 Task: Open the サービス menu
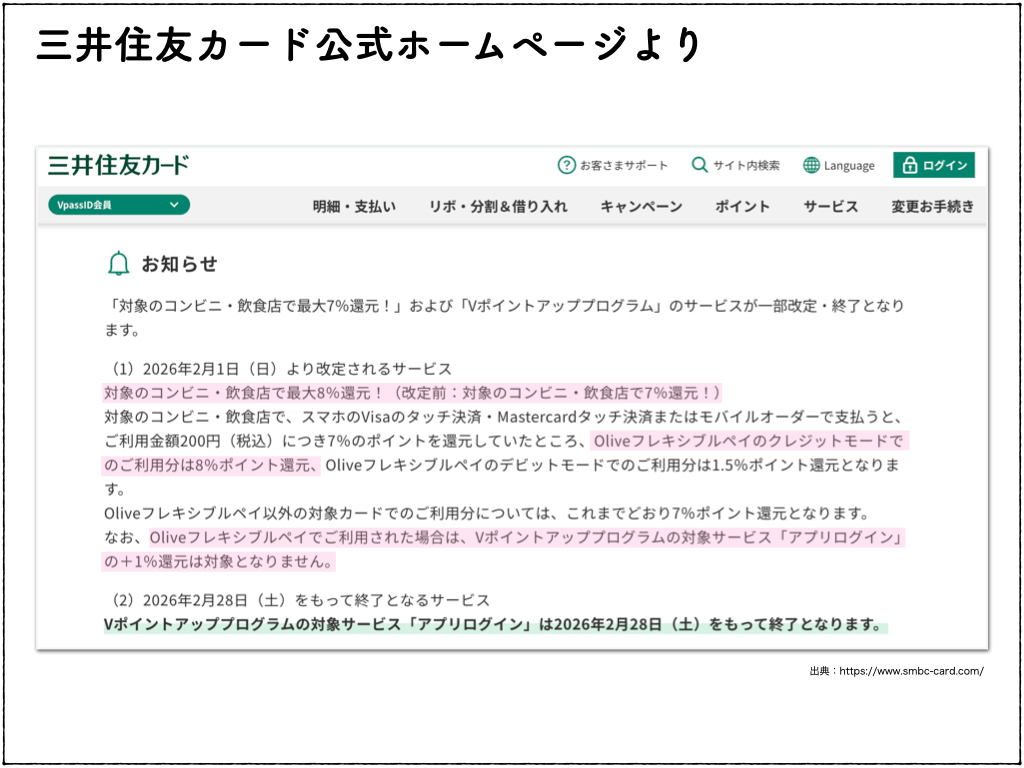click(831, 206)
